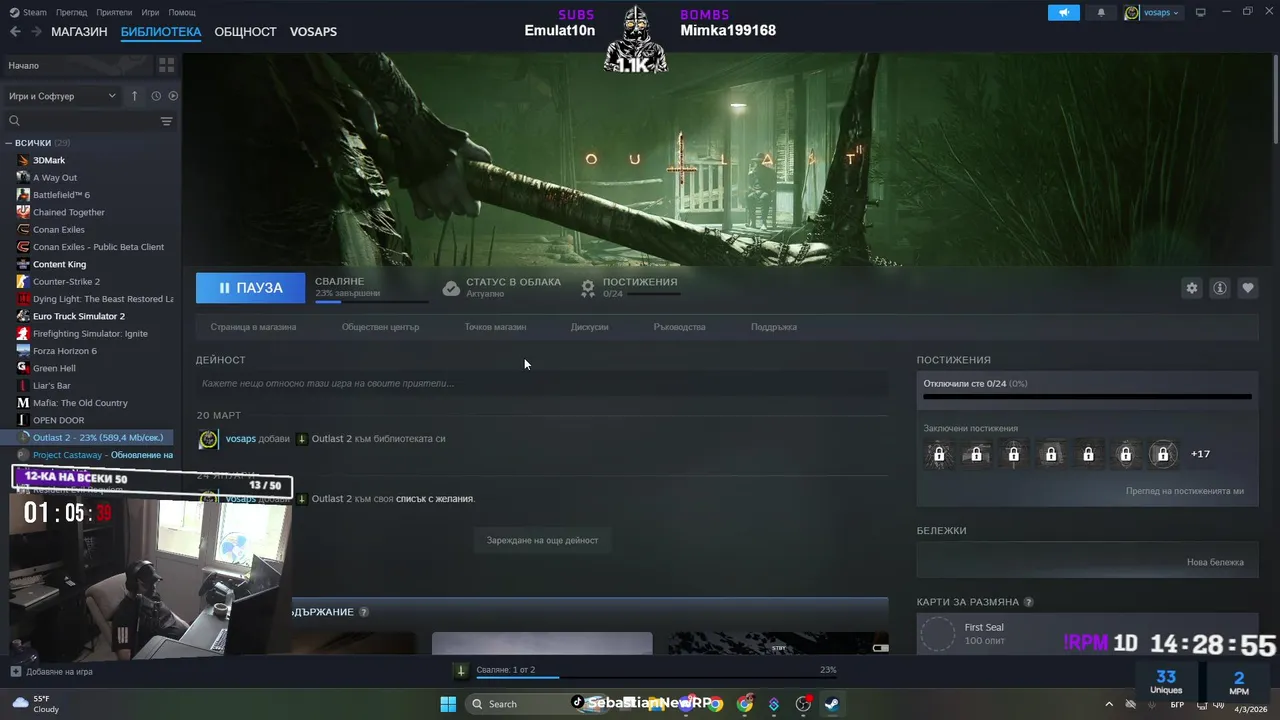Click the activity comment input field

[x=542, y=383]
